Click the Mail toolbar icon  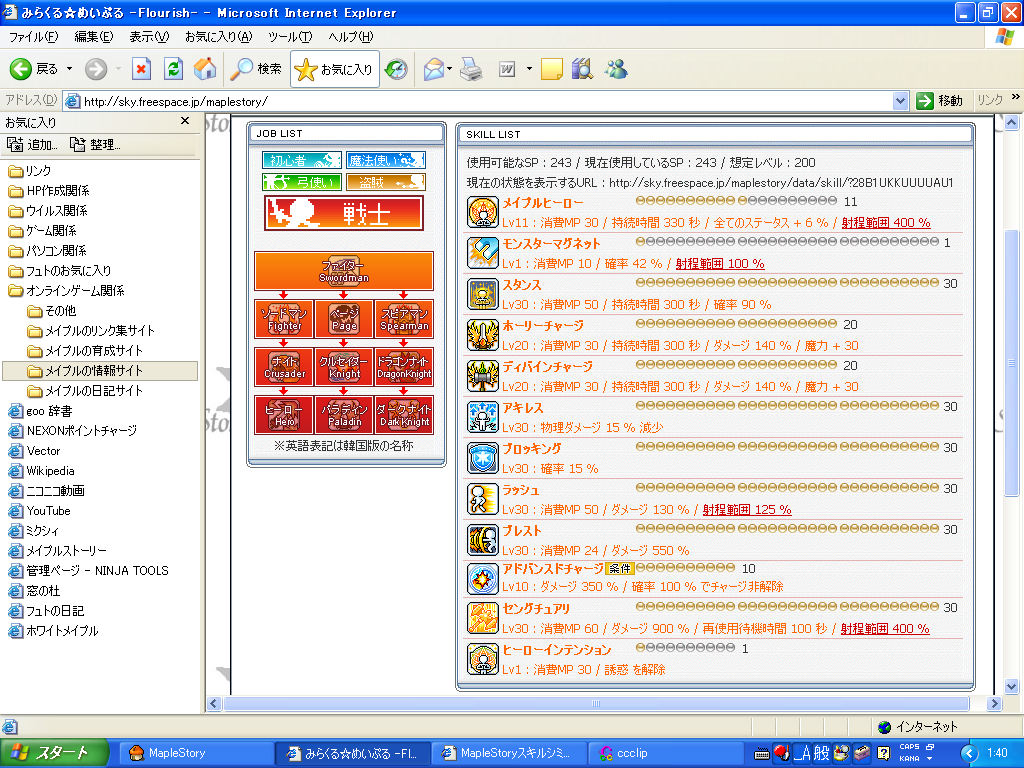click(x=433, y=69)
